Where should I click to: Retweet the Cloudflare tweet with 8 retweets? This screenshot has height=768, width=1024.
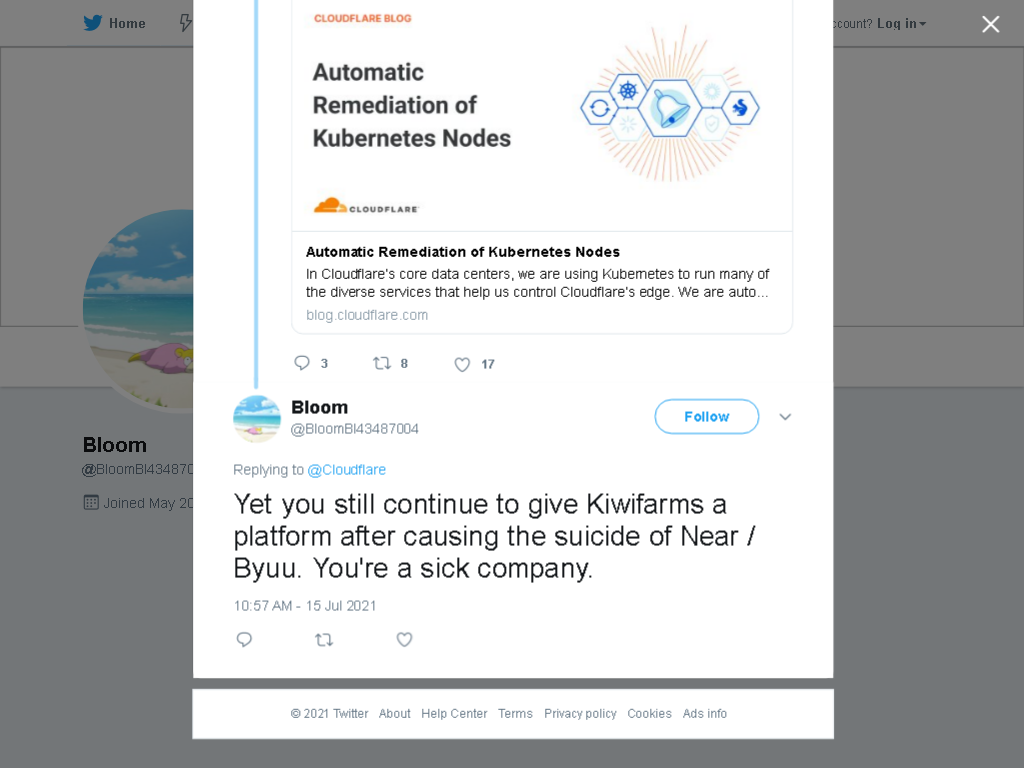(x=390, y=363)
